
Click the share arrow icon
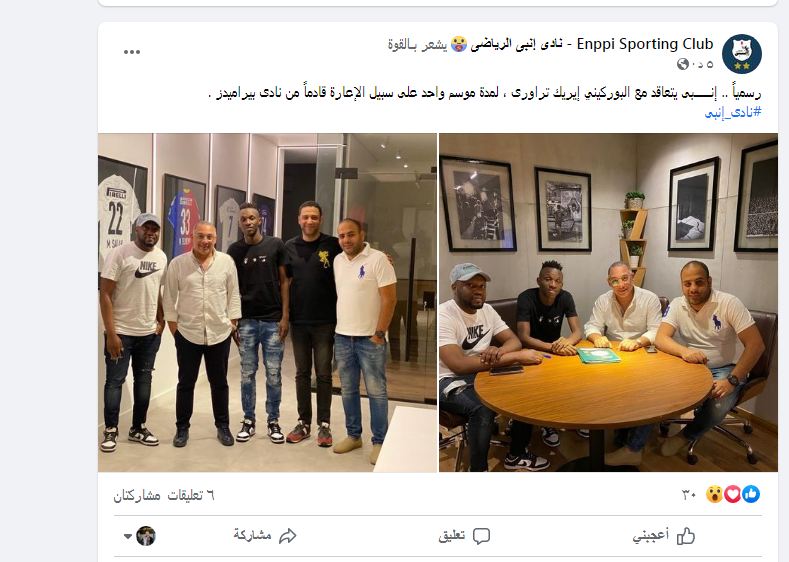pos(287,536)
